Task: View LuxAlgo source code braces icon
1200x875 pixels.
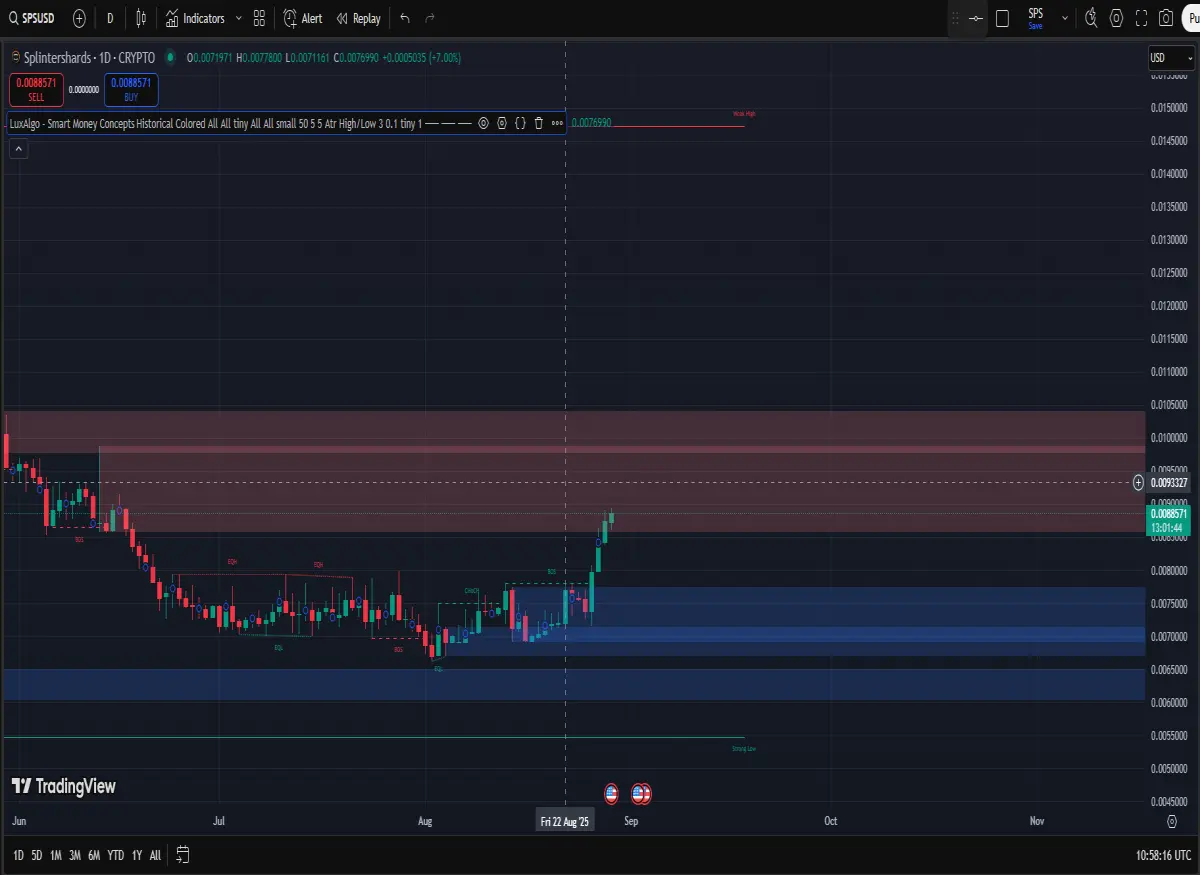Action: [520, 123]
